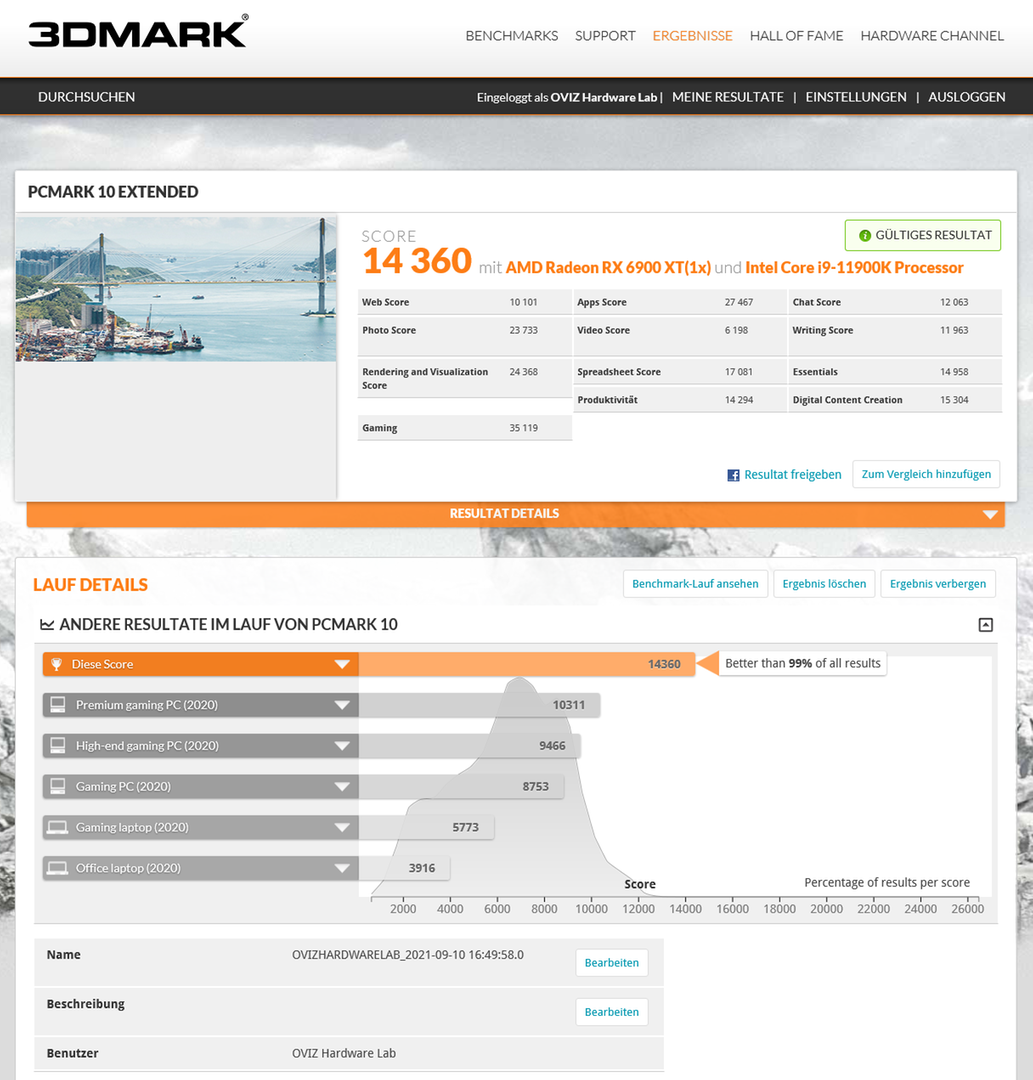Expand the High-end gaming PC (2020) dropdown
Viewport: 1033px width, 1080px height.
click(342, 746)
